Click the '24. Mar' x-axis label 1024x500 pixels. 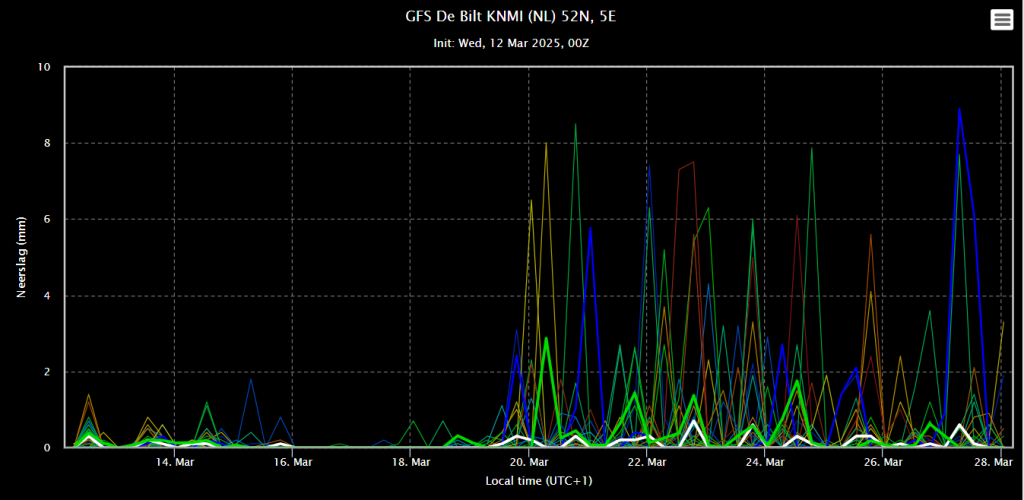pyautogui.click(x=765, y=463)
